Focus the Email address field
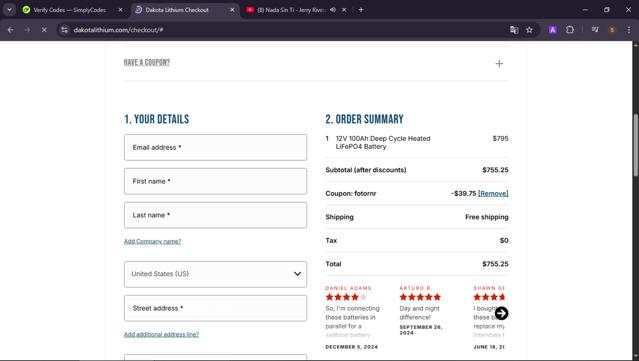Image resolution: width=639 pixels, height=361 pixels. tap(215, 147)
